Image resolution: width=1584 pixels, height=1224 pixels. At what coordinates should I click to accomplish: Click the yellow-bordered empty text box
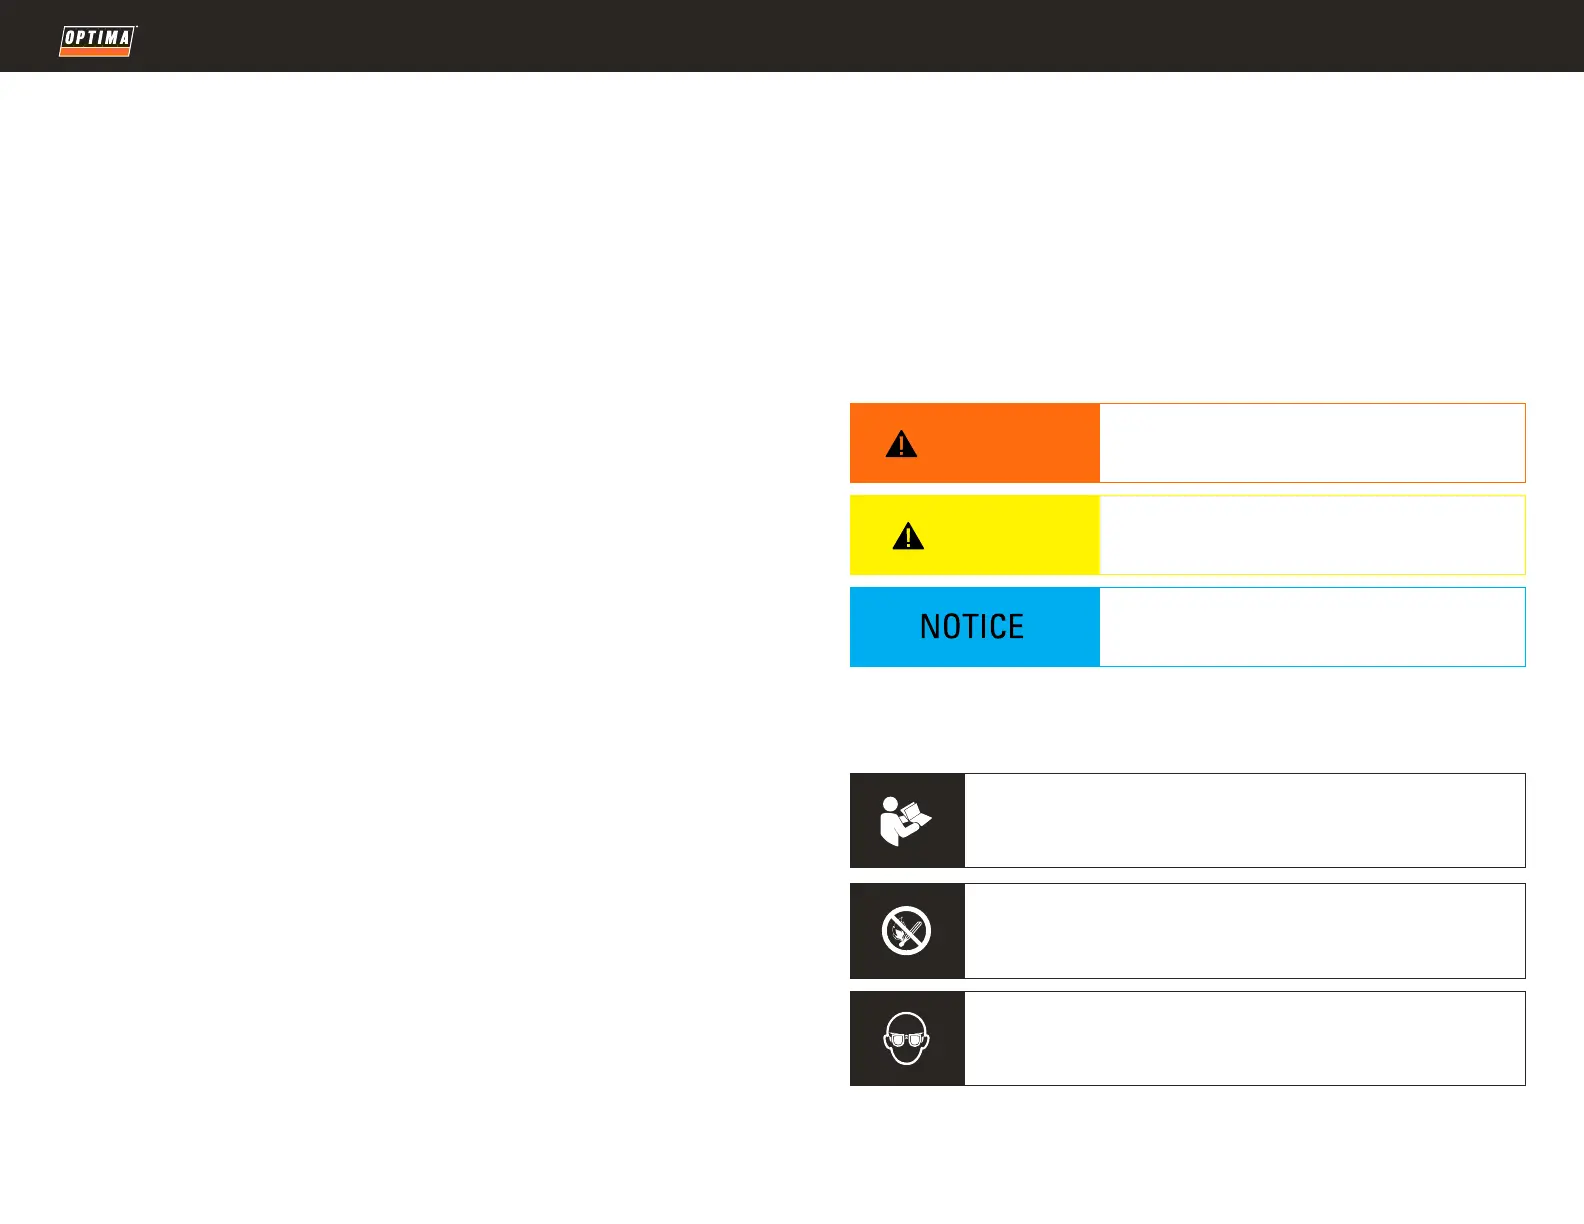coord(1312,535)
